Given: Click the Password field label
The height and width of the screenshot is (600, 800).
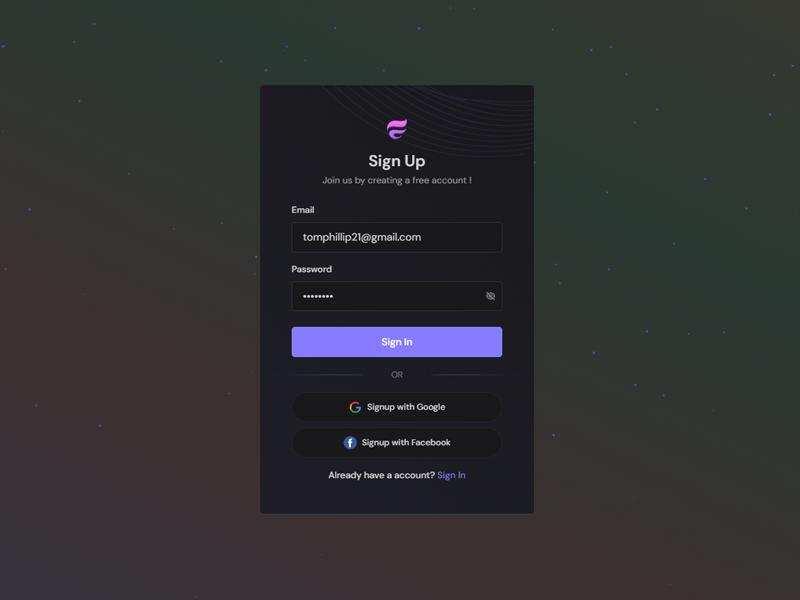Looking at the screenshot, I should coord(311,269).
